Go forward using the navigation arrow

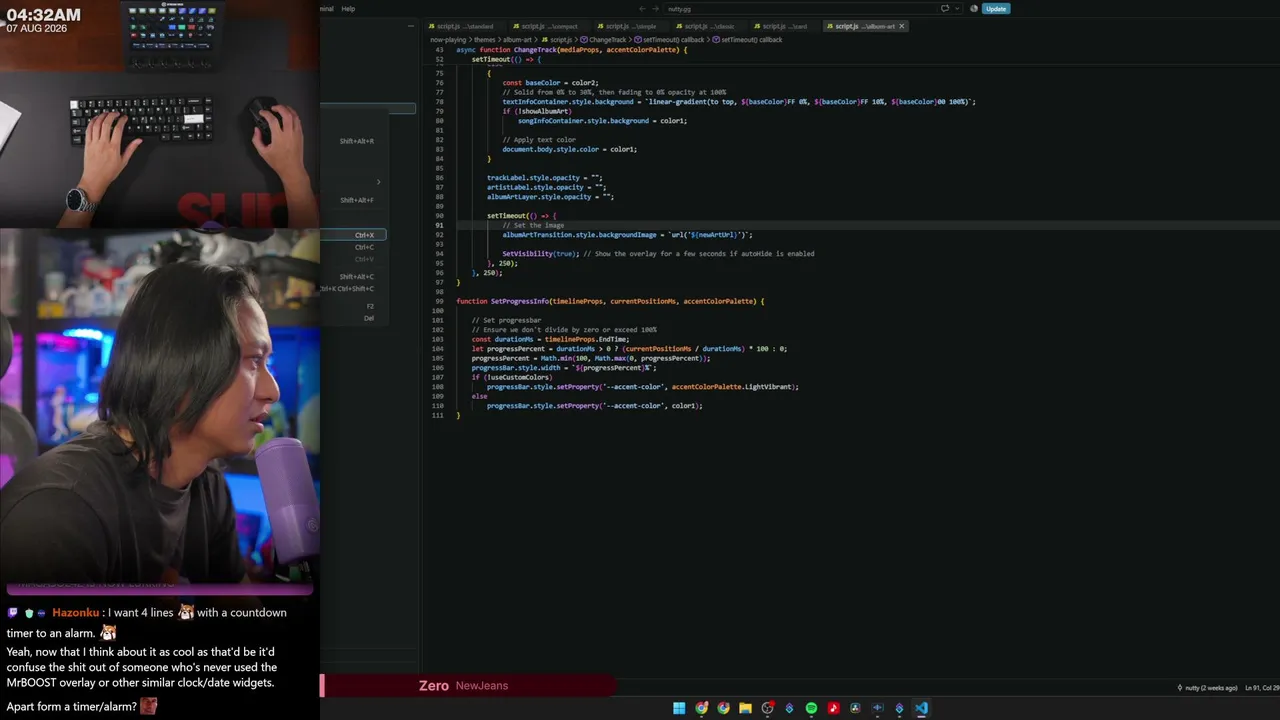coord(654,8)
